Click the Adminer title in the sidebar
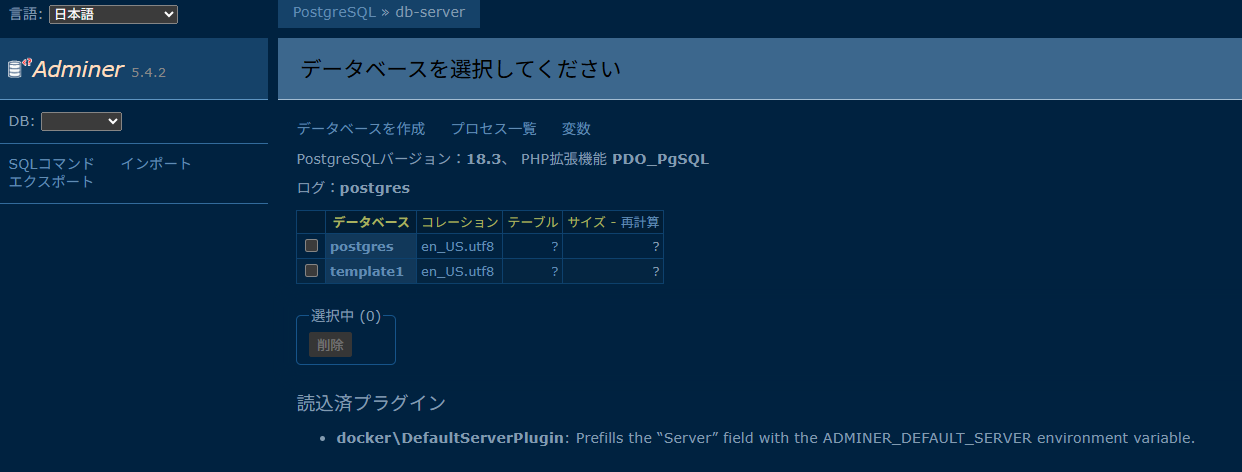The height and width of the screenshot is (472, 1242). point(78,69)
